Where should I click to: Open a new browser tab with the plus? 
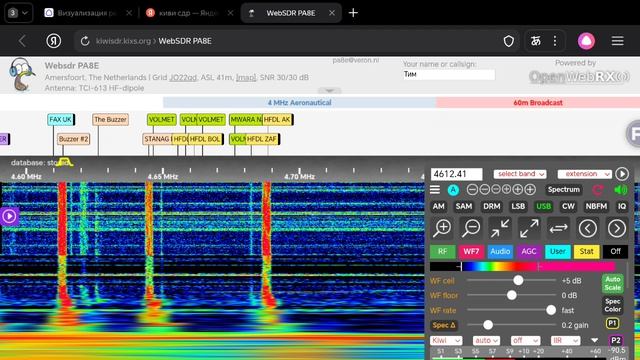point(353,13)
